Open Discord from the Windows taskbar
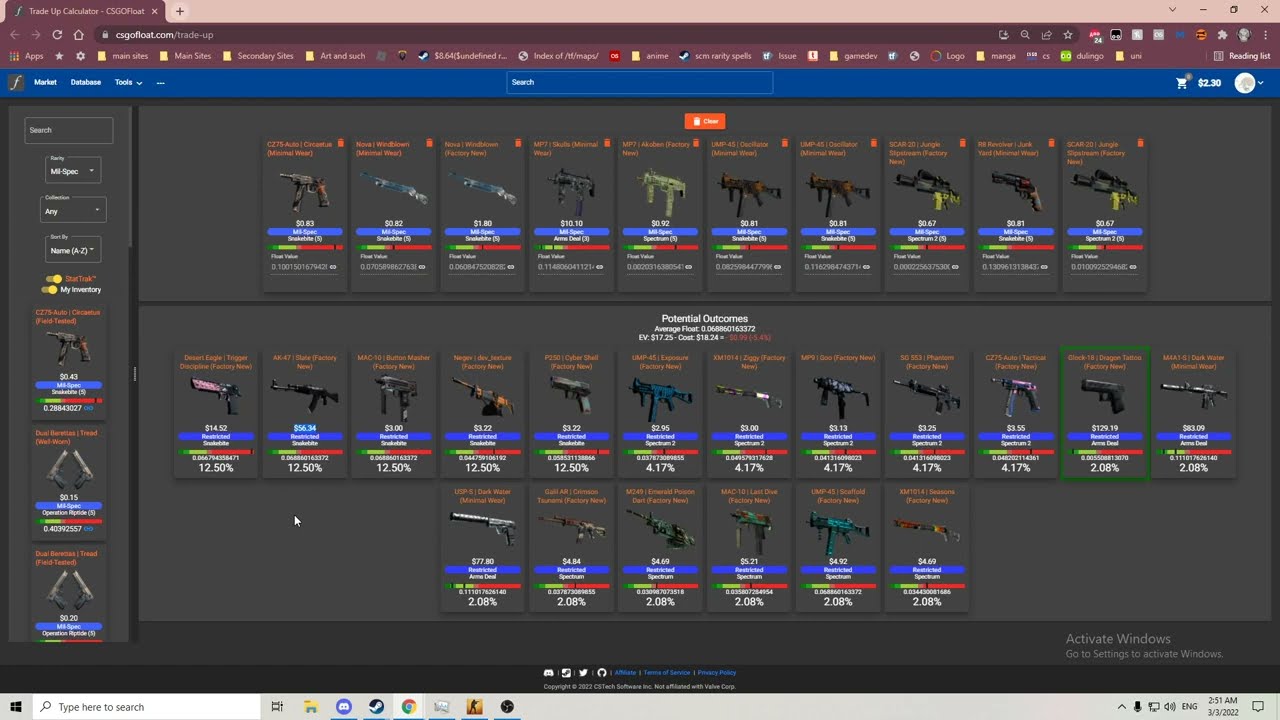Image resolution: width=1280 pixels, height=720 pixels. [x=343, y=707]
